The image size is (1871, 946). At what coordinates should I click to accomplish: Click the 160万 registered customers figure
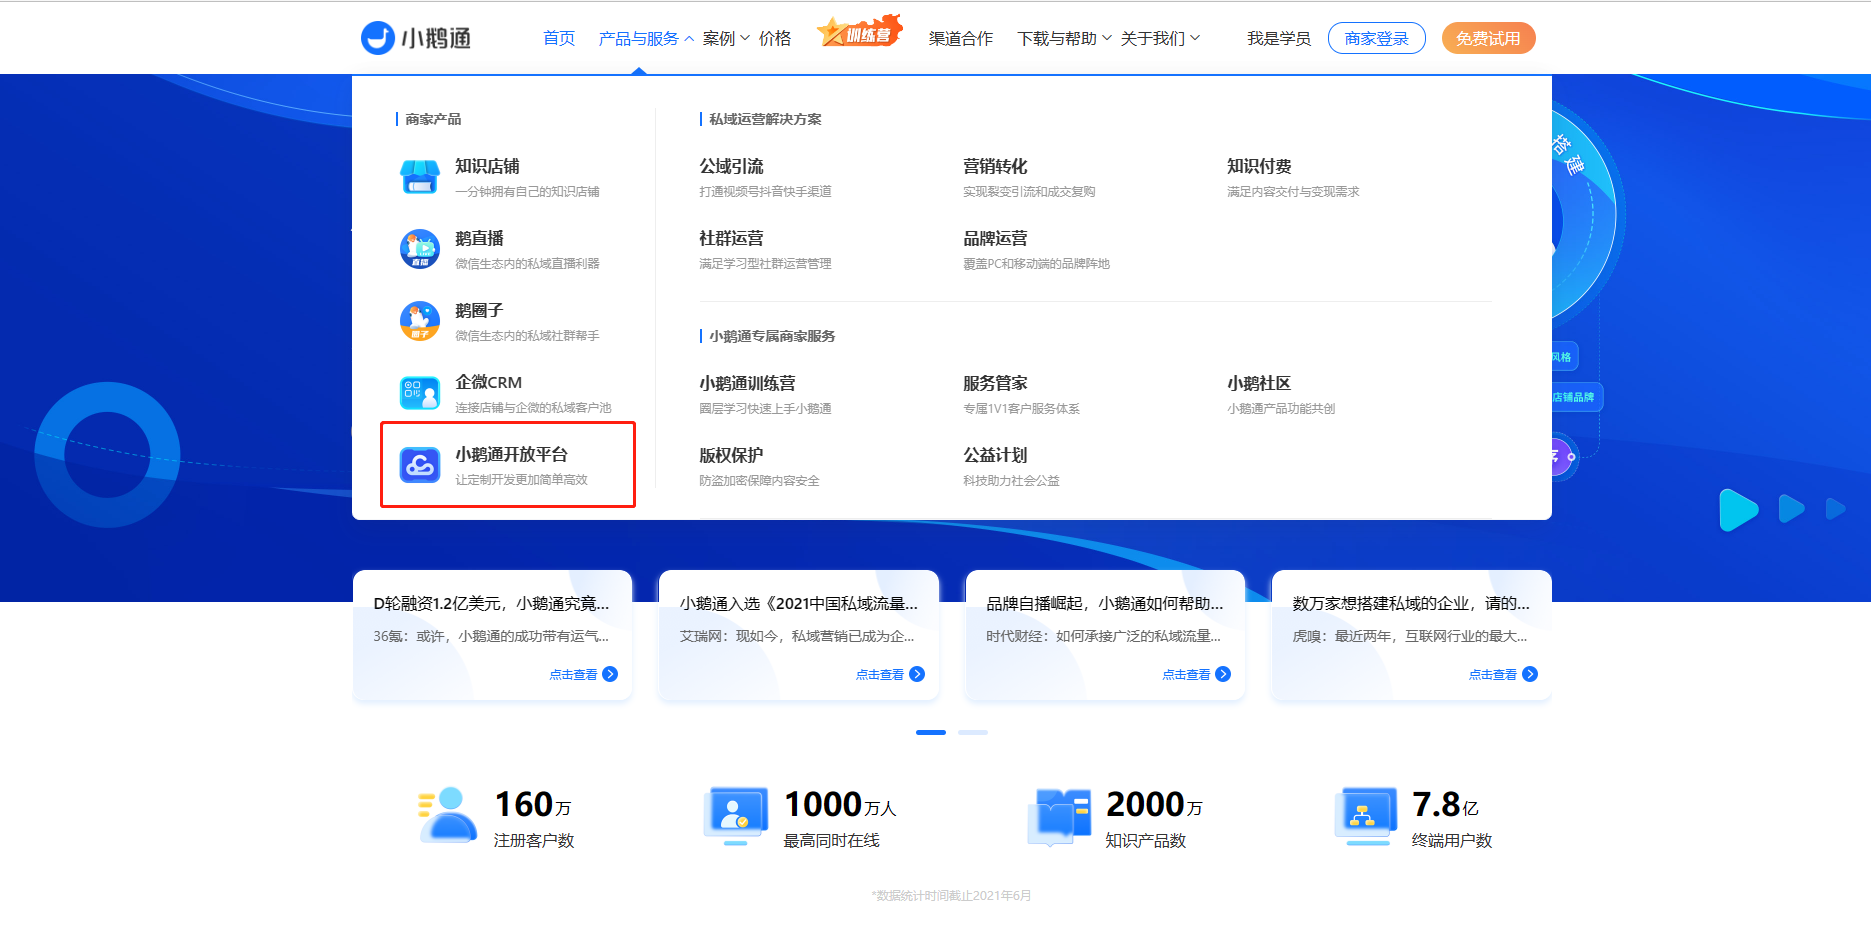click(533, 804)
